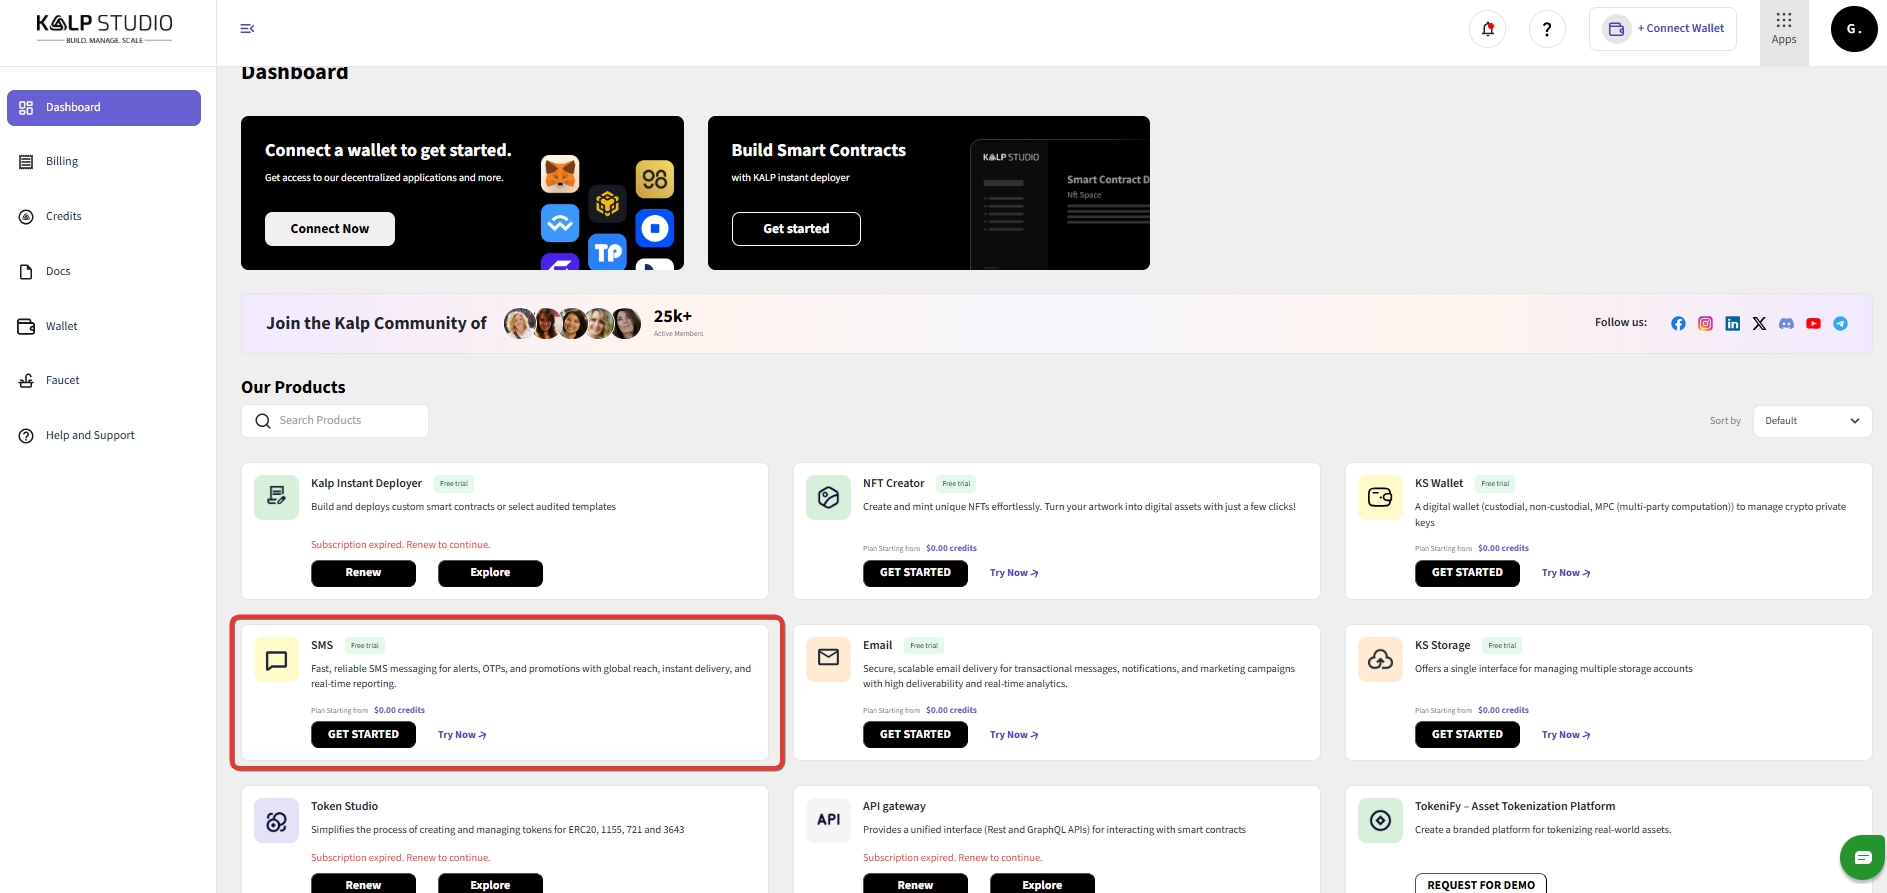
Task: Open Kalp's Telegram channel icon
Action: pyautogui.click(x=1840, y=323)
